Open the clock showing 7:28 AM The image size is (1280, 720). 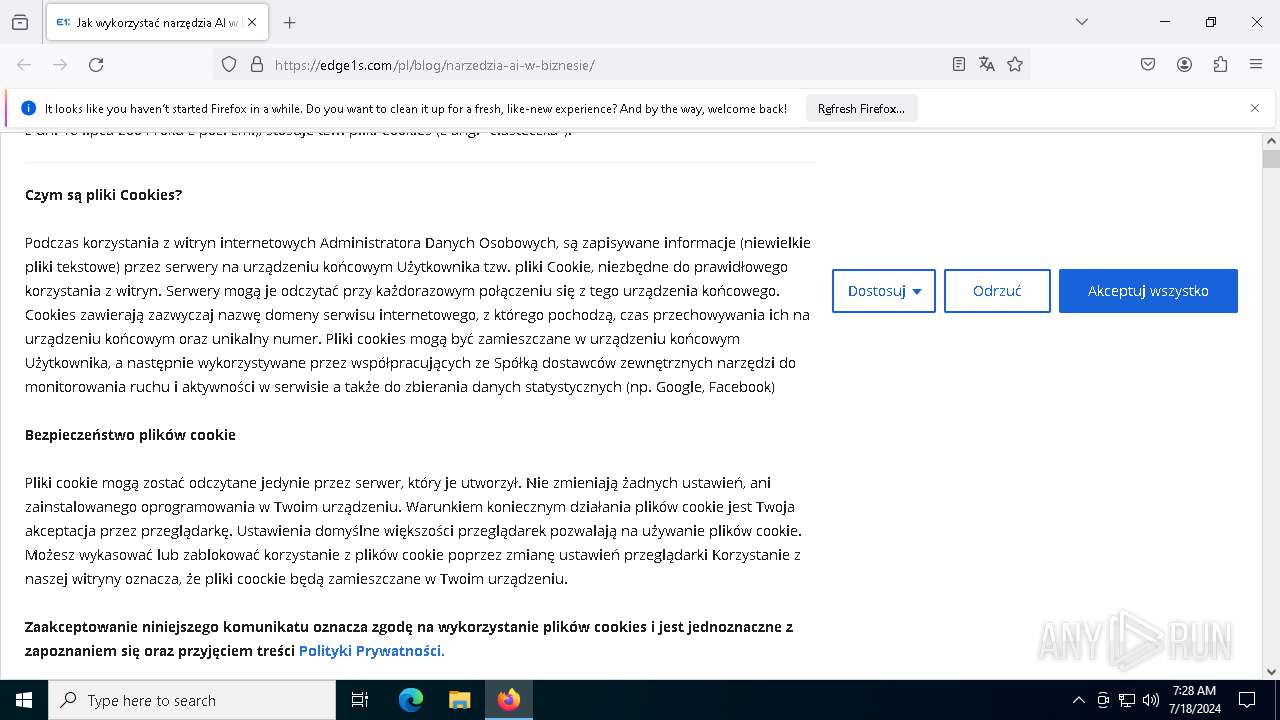pyautogui.click(x=1194, y=700)
